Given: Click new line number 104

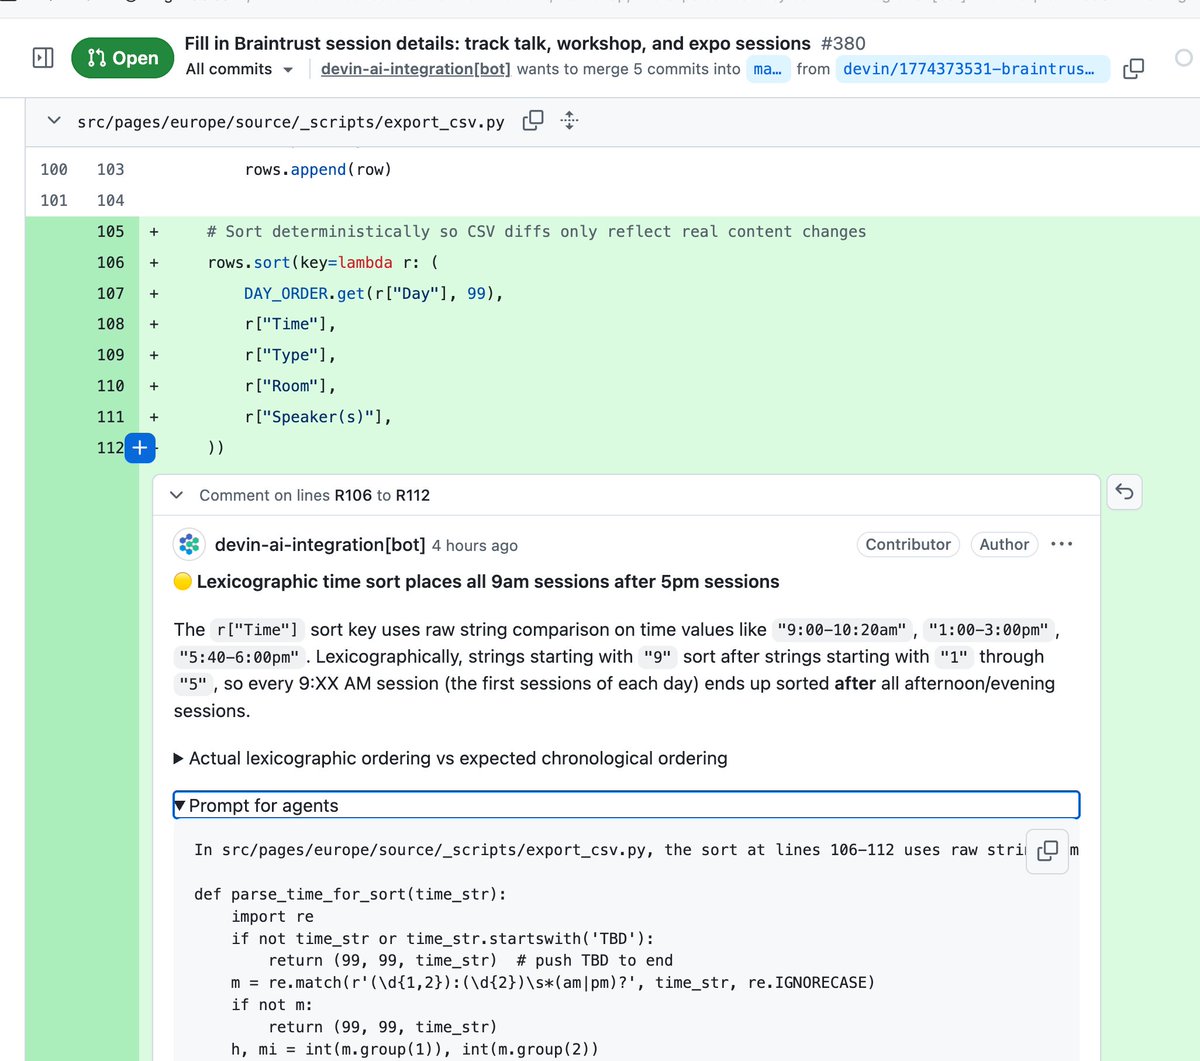Looking at the screenshot, I should [111, 200].
